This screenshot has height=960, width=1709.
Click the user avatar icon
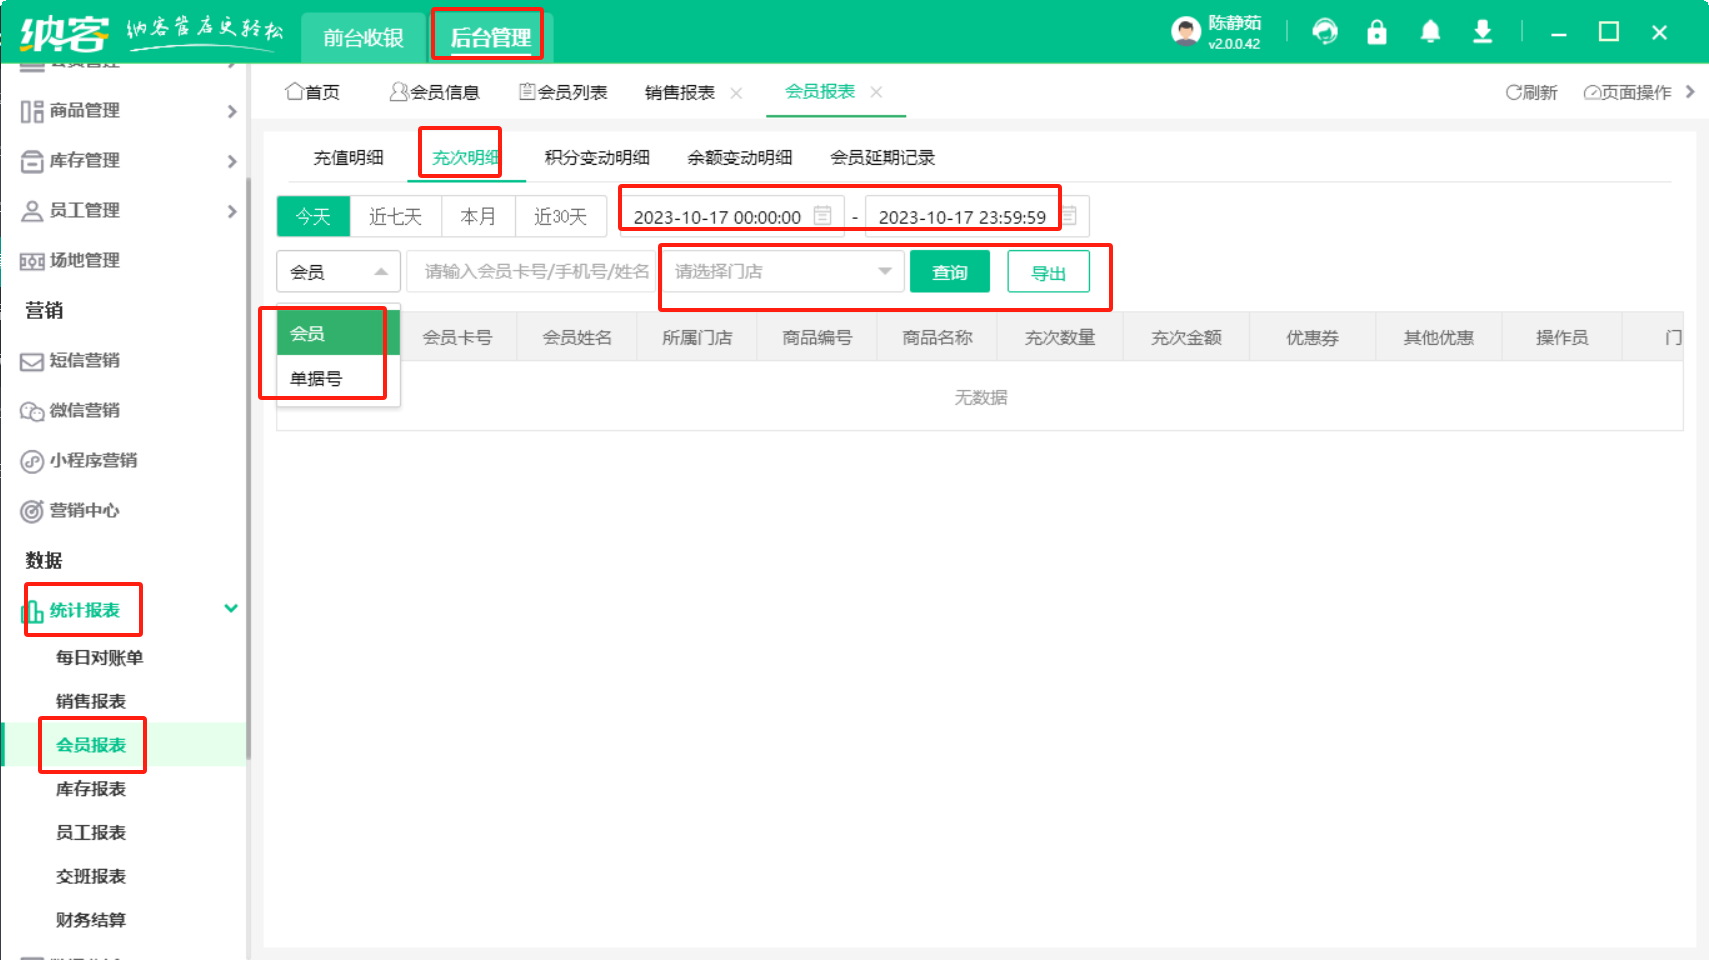coord(1185,32)
